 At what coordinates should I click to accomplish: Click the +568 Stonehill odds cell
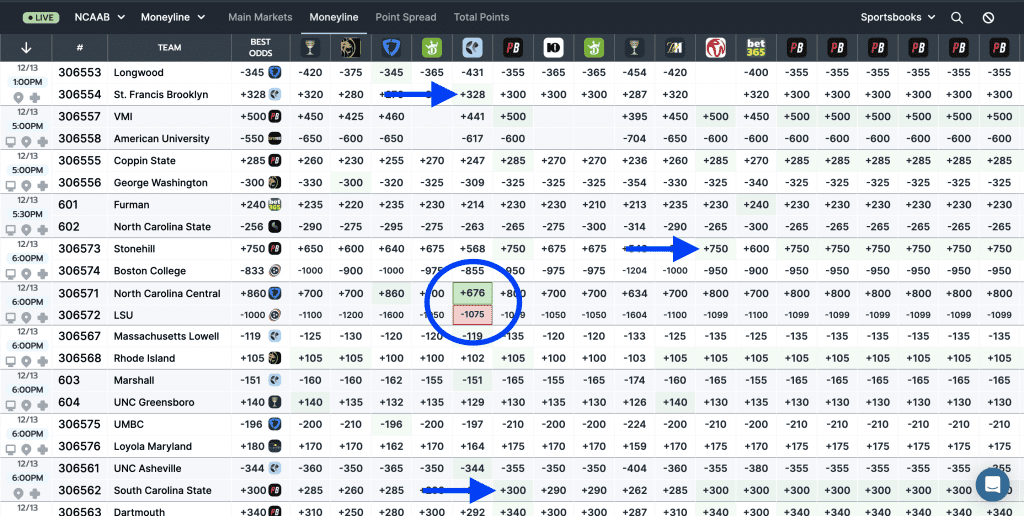(472, 249)
